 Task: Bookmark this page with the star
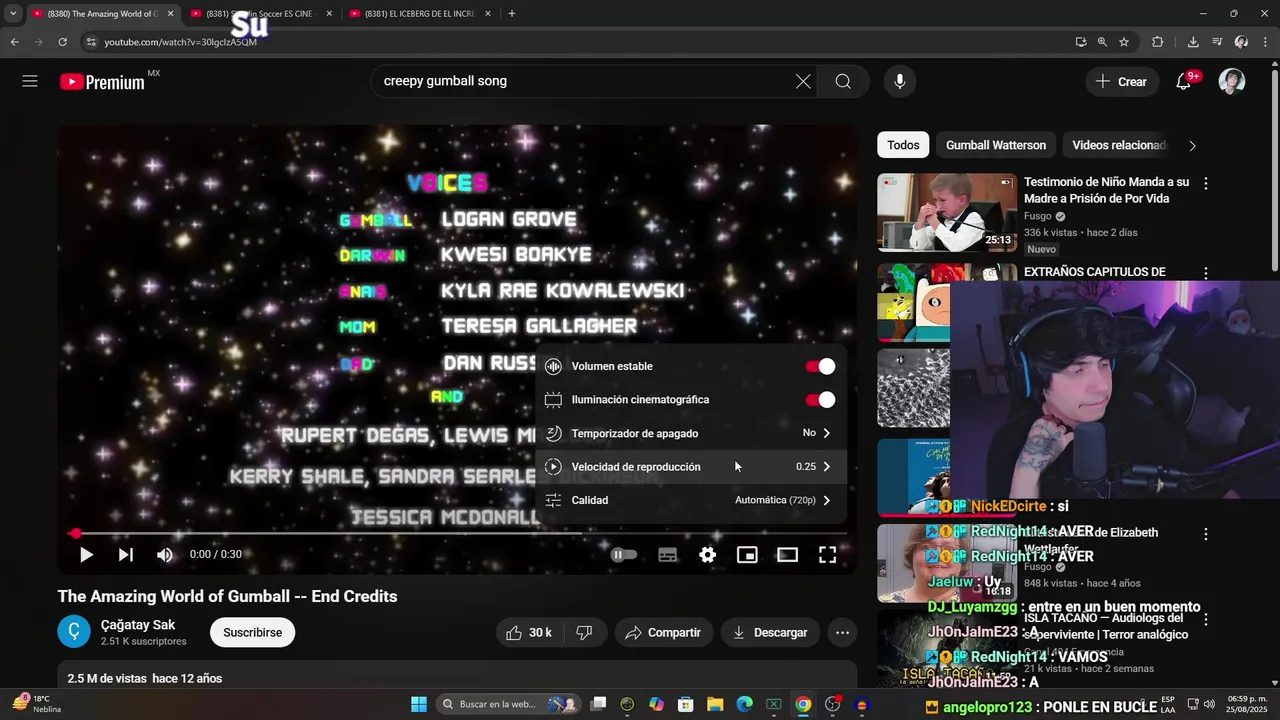[1124, 42]
